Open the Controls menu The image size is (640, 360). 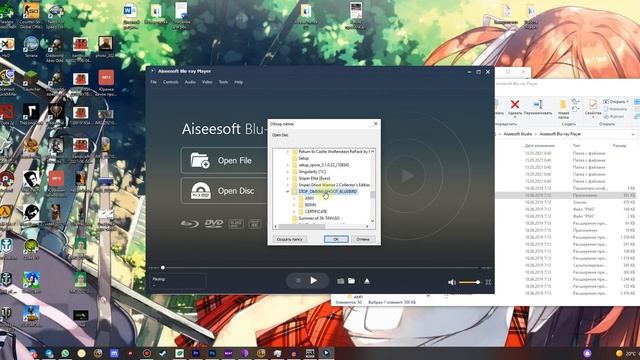171,82
